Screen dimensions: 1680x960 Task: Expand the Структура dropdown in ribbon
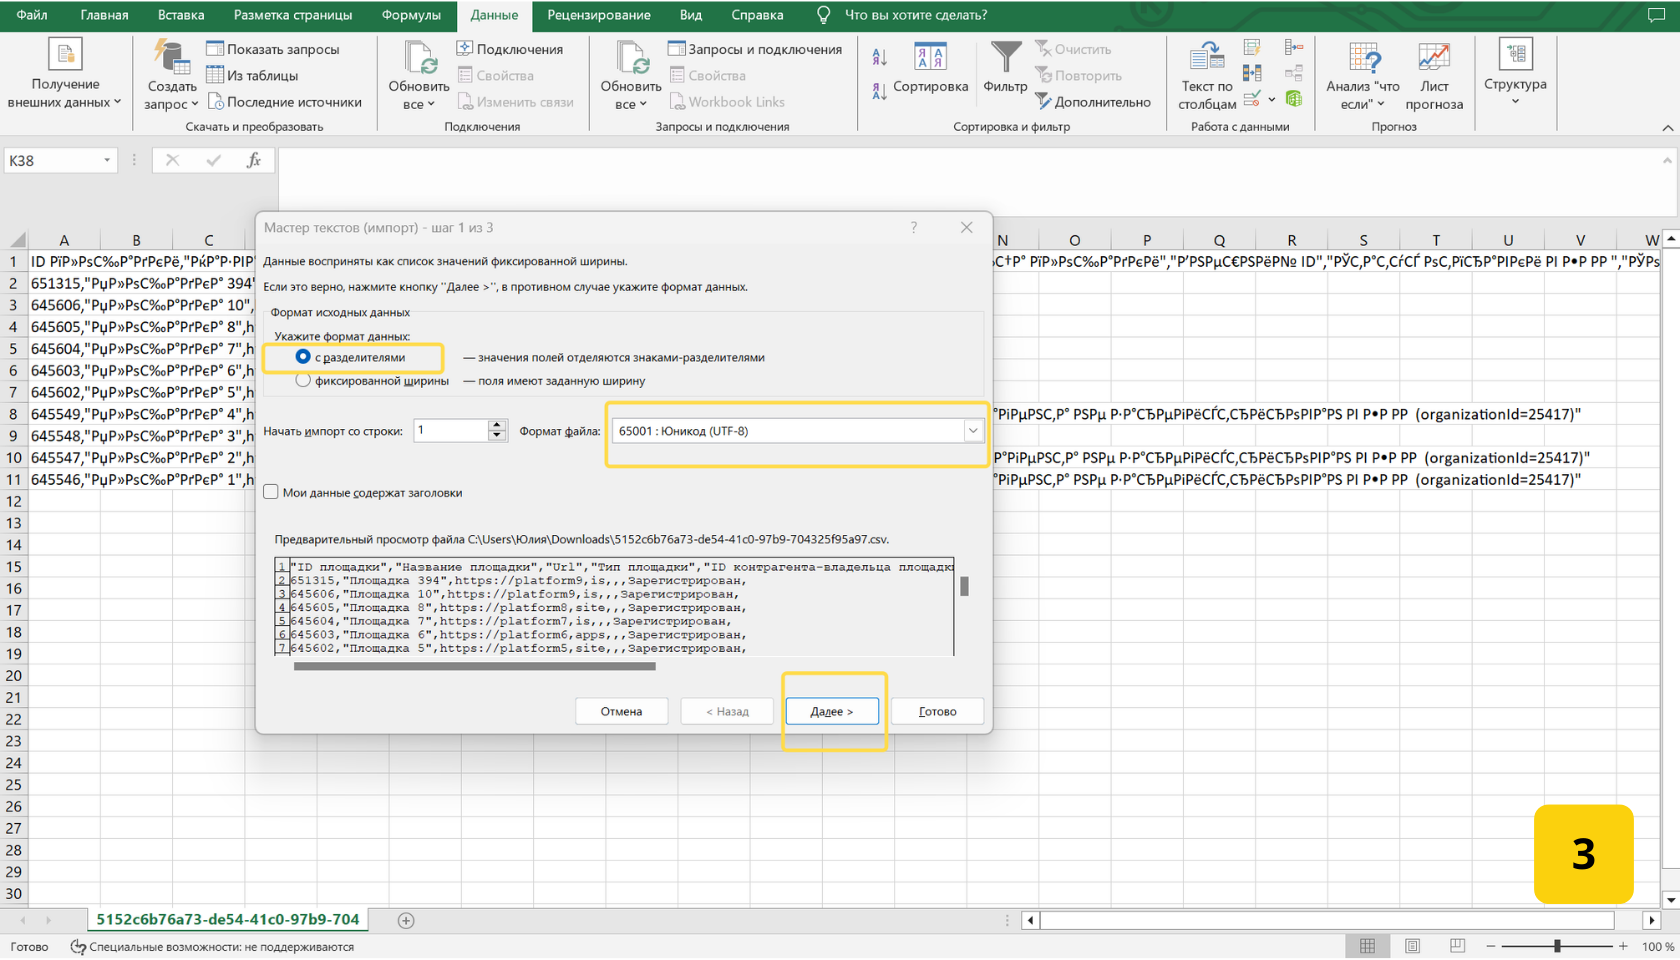pyautogui.click(x=1515, y=101)
